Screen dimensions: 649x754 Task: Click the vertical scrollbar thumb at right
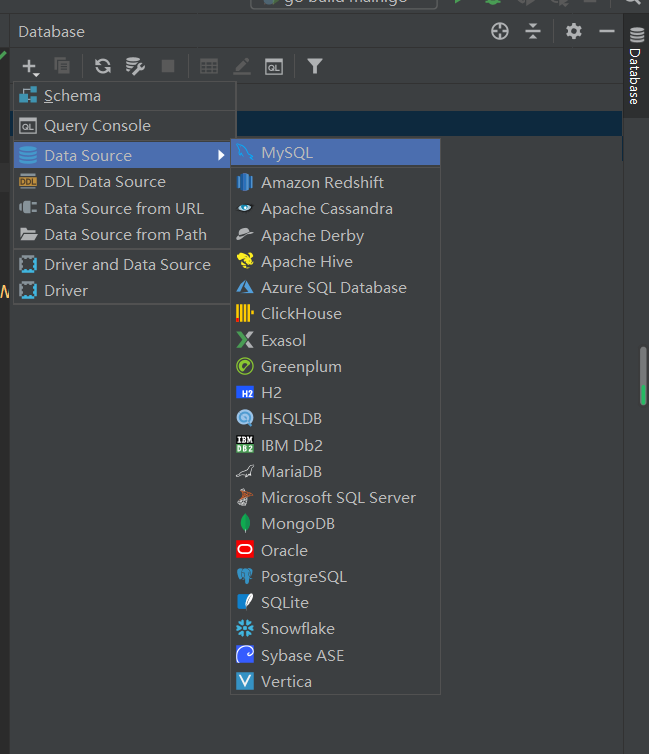pos(643,376)
